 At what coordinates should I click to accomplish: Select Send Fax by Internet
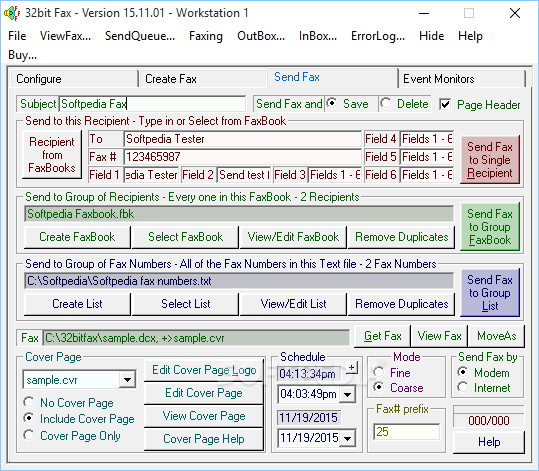tap(484, 388)
